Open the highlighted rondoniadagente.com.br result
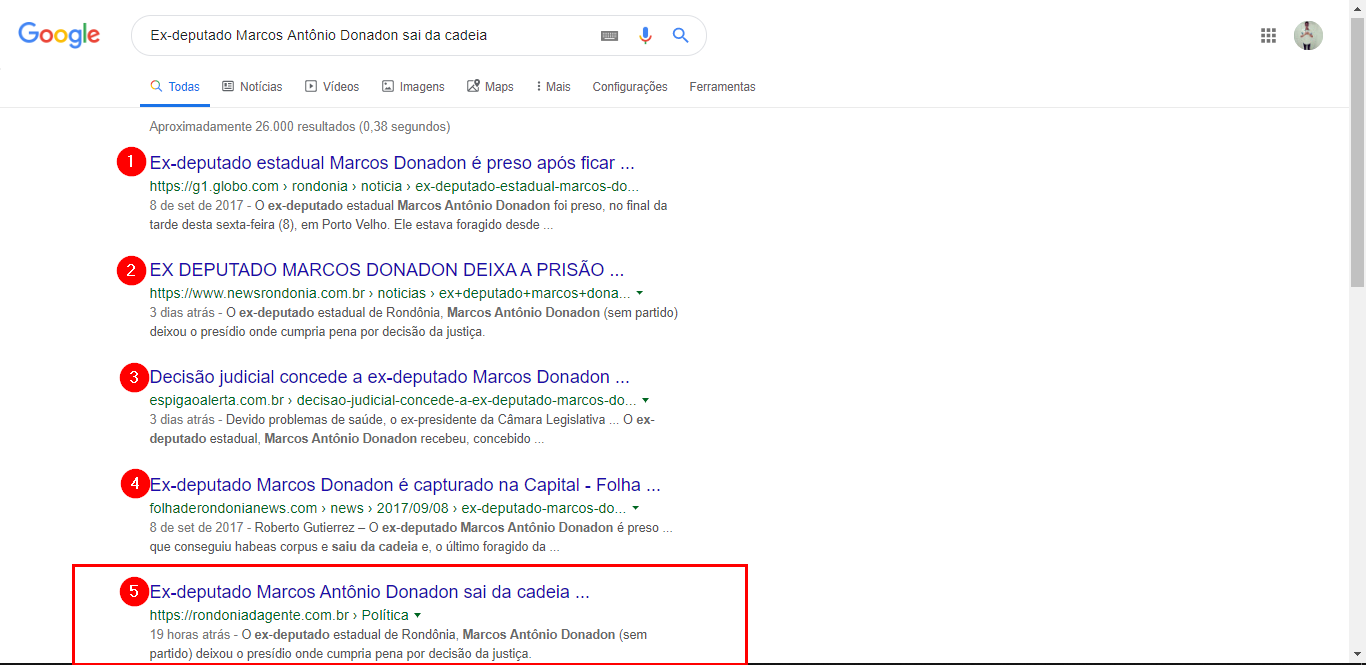1366x665 pixels. tap(370, 591)
